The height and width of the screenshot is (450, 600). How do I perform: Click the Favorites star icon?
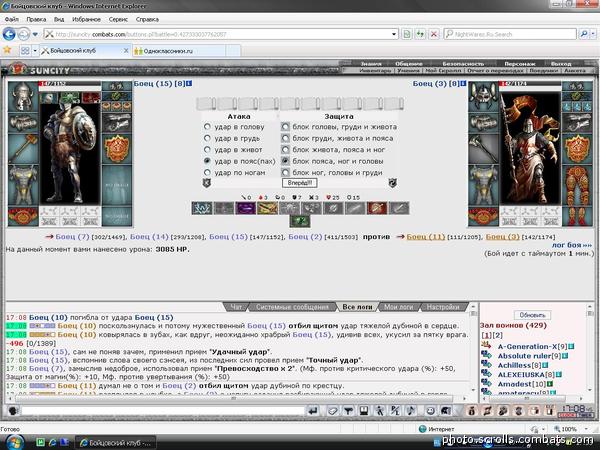pos(7,50)
